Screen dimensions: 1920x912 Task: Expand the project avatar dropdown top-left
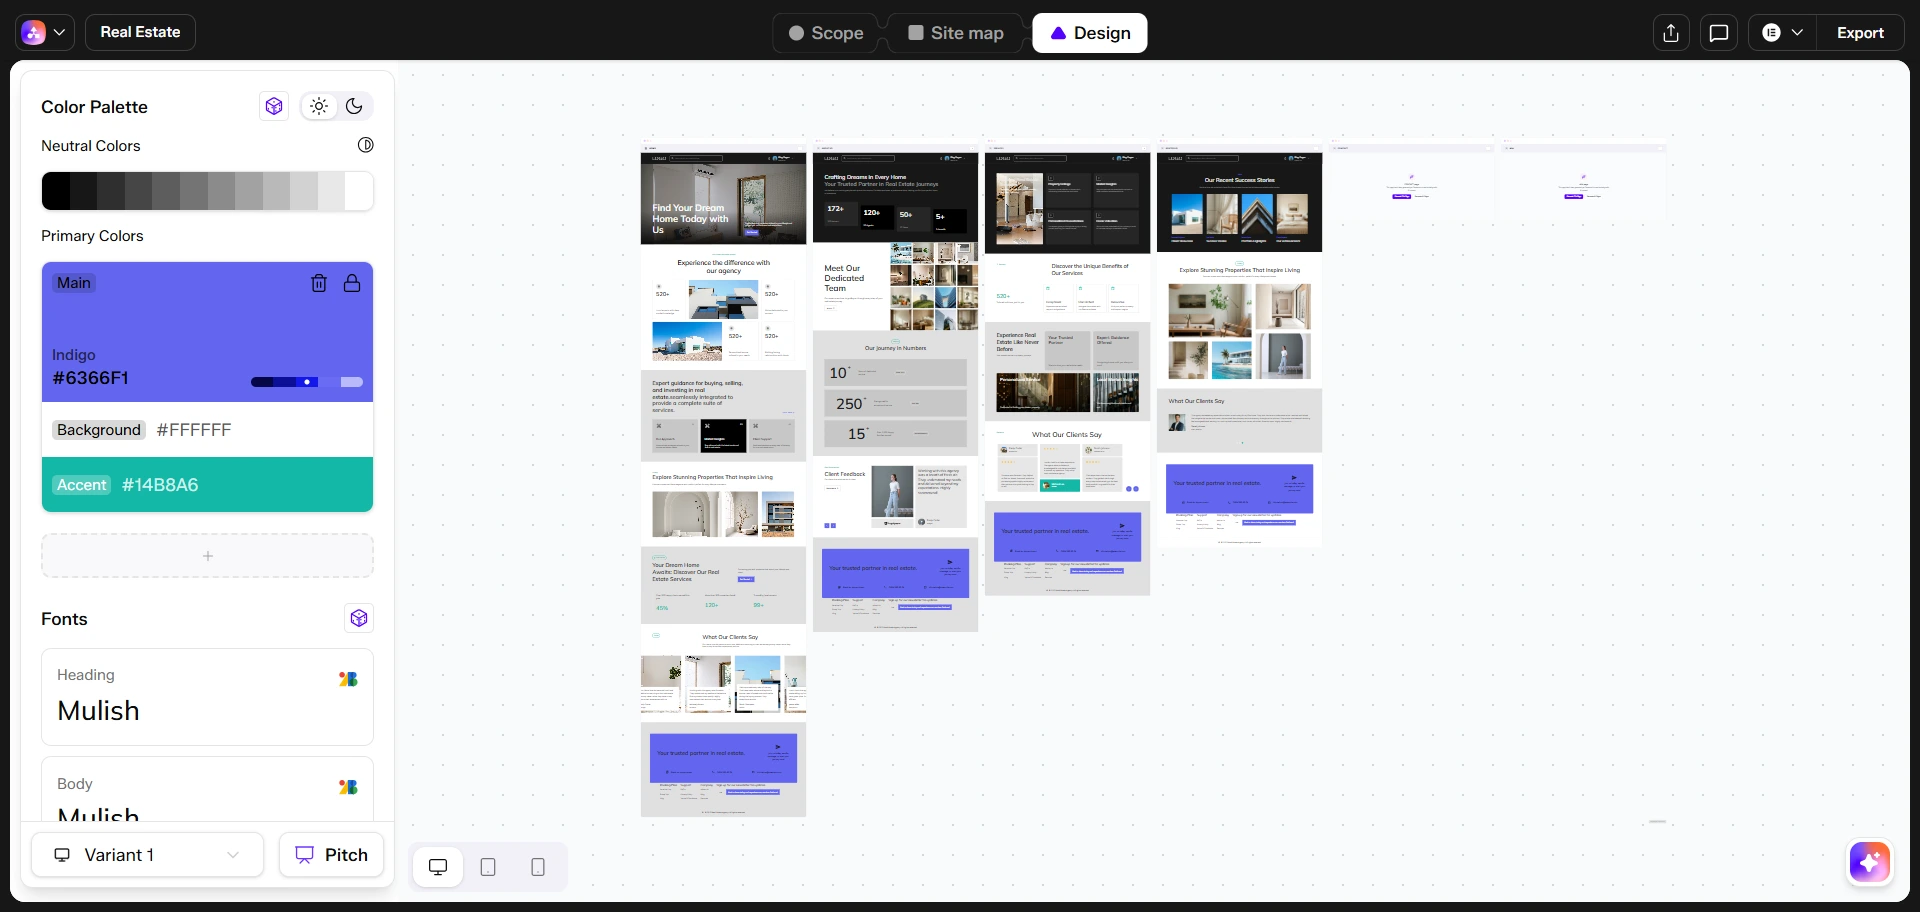(x=43, y=32)
